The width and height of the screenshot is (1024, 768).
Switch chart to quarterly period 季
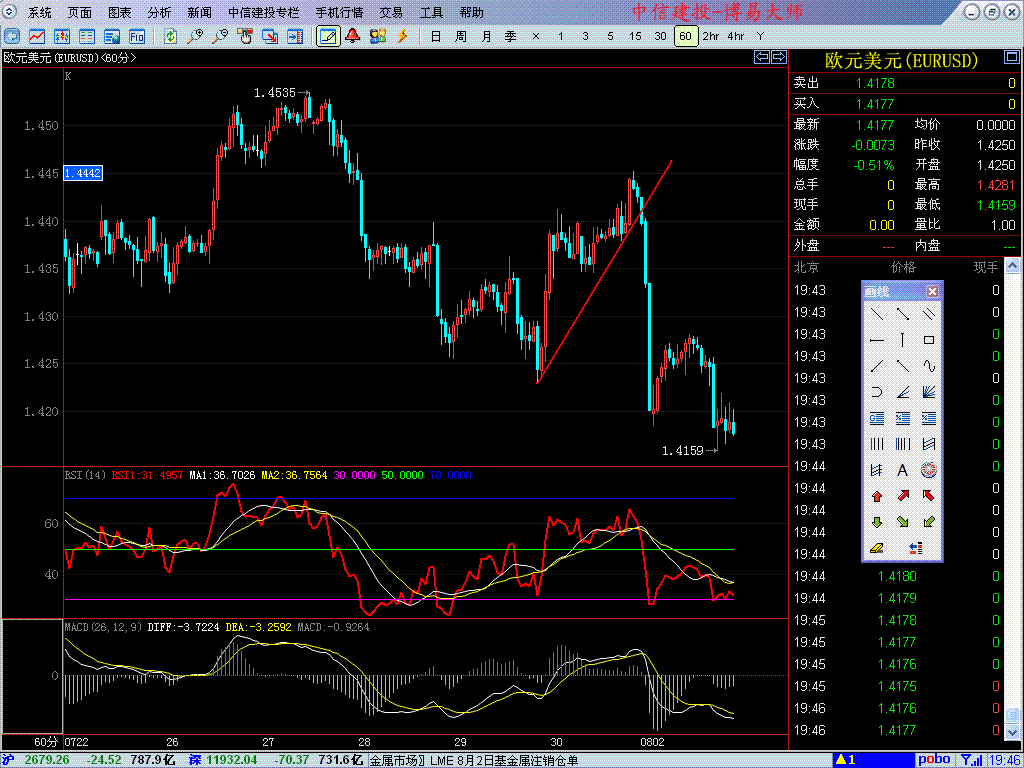point(511,37)
